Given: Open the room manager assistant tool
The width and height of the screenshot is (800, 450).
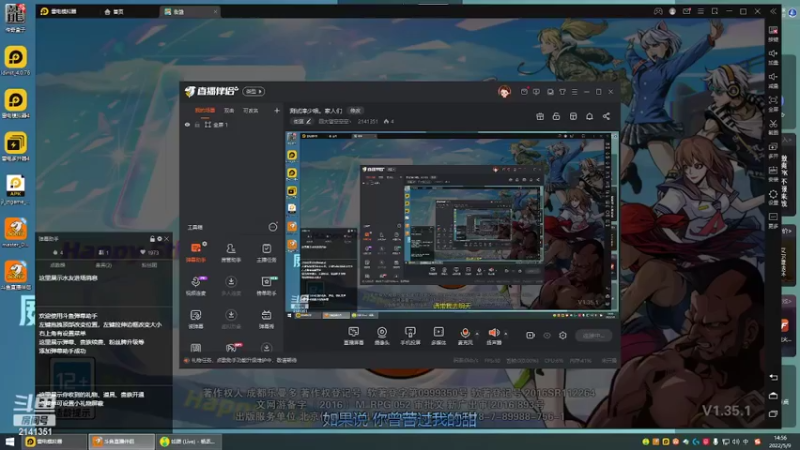Looking at the screenshot, I should pos(231,252).
